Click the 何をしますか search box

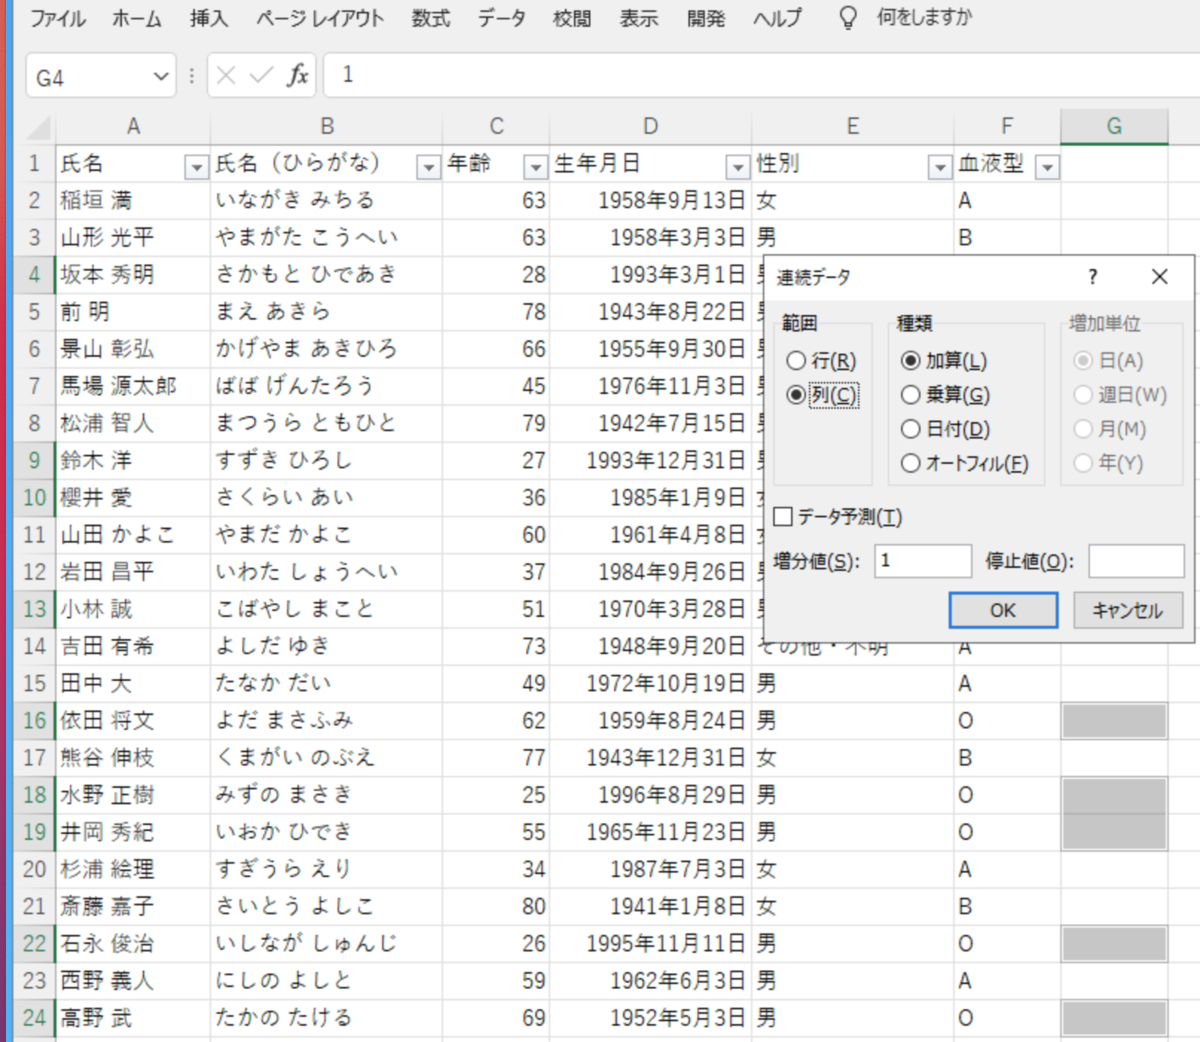pyautogui.click(x=924, y=18)
